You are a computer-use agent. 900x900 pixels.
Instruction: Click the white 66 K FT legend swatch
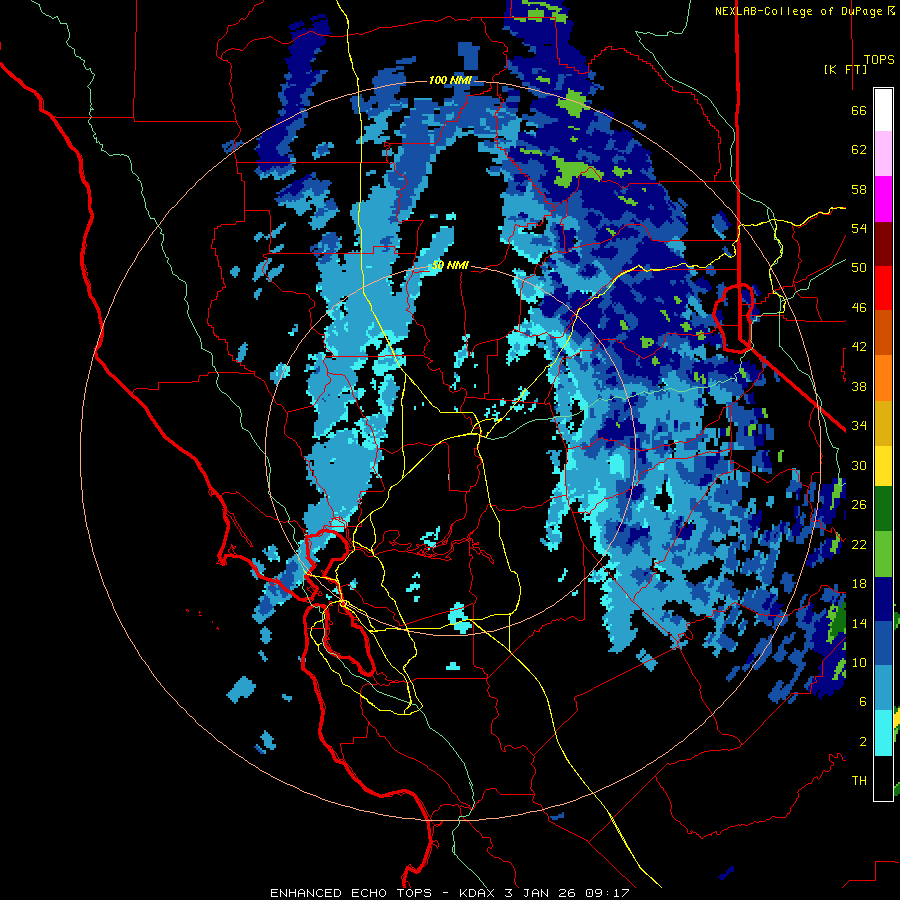click(883, 110)
